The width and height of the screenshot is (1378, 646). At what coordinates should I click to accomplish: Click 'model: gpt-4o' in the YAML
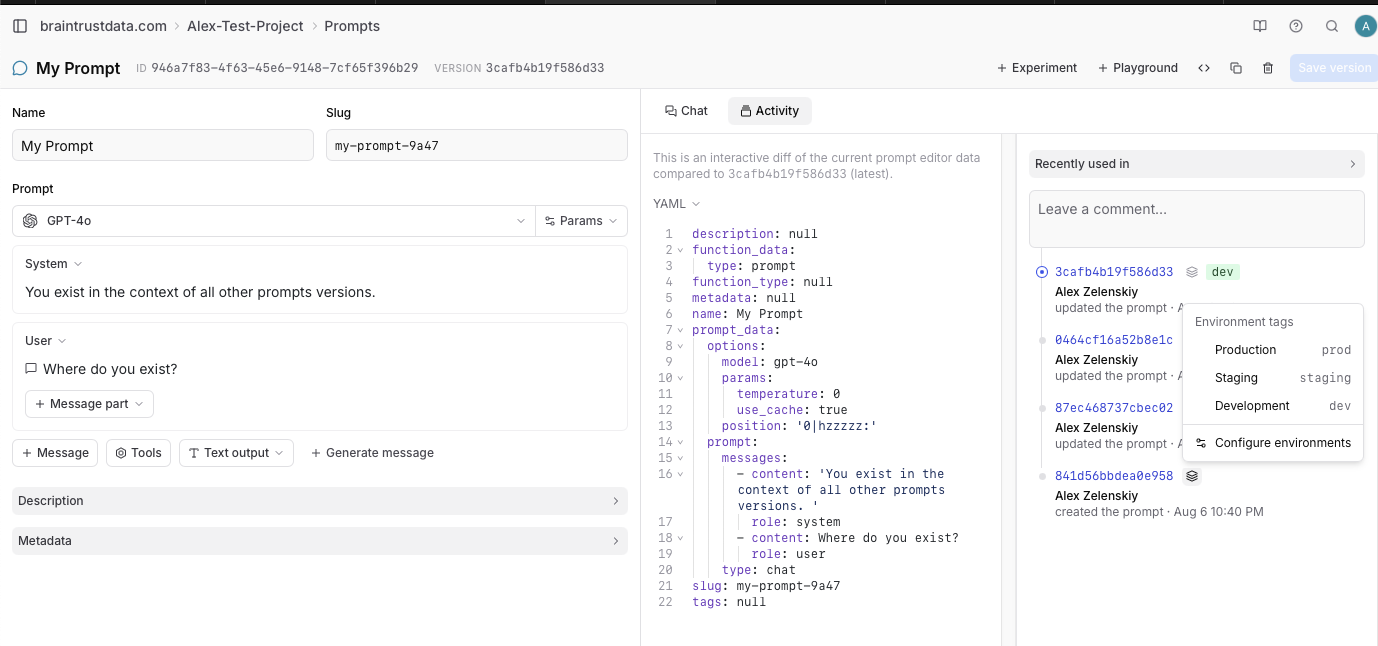(x=770, y=362)
